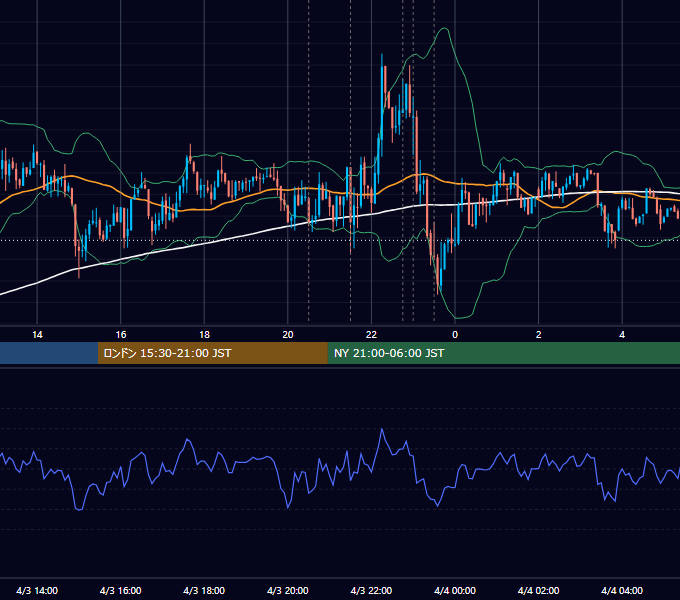Viewport: 680px width, 600px height.
Task: Click the upper Bollinger band peak near midnight
Action: coord(444,29)
